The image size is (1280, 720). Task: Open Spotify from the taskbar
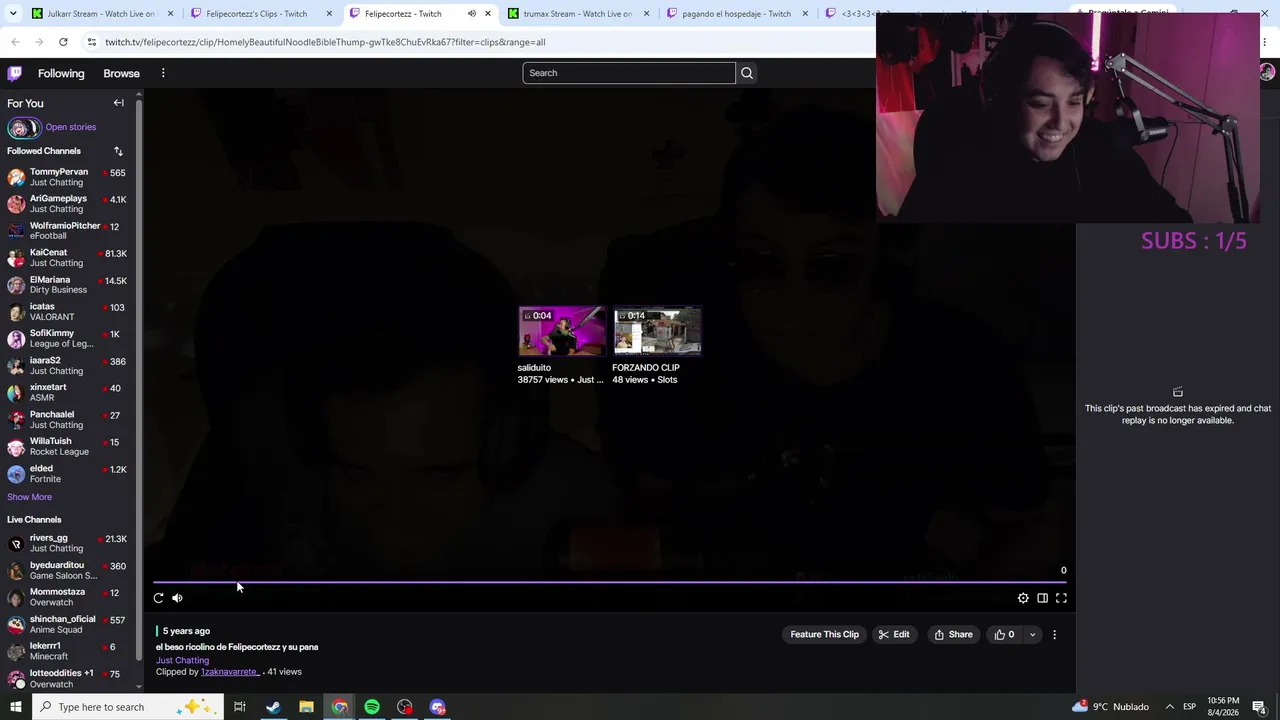[x=372, y=707]
